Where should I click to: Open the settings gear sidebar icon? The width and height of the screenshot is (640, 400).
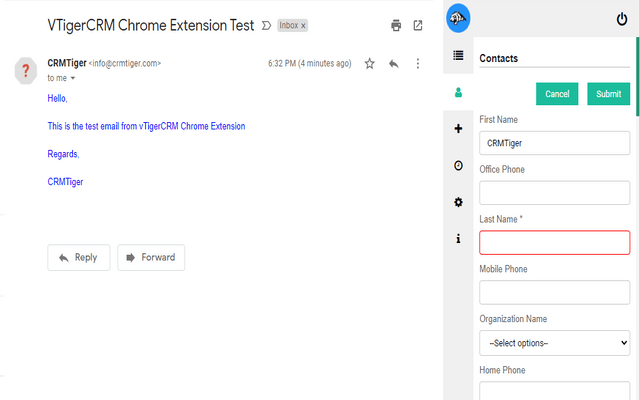(458, 202)
